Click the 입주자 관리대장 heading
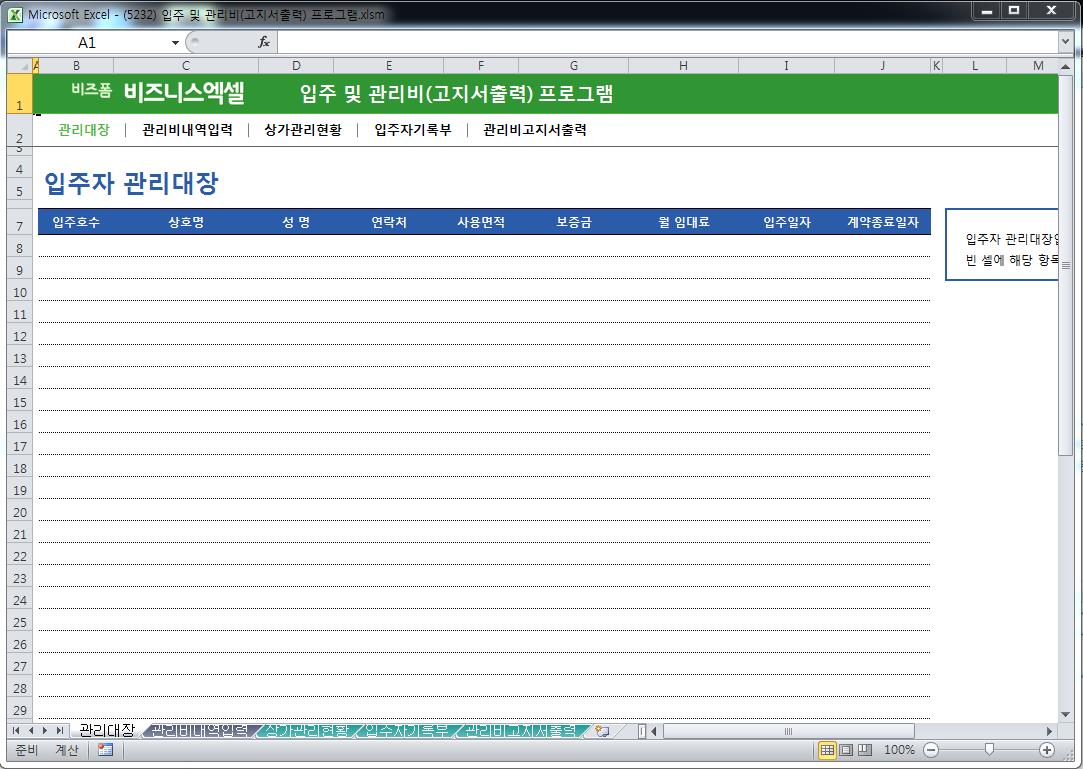This screenshot has width=1083, height=769. point(131,183)
